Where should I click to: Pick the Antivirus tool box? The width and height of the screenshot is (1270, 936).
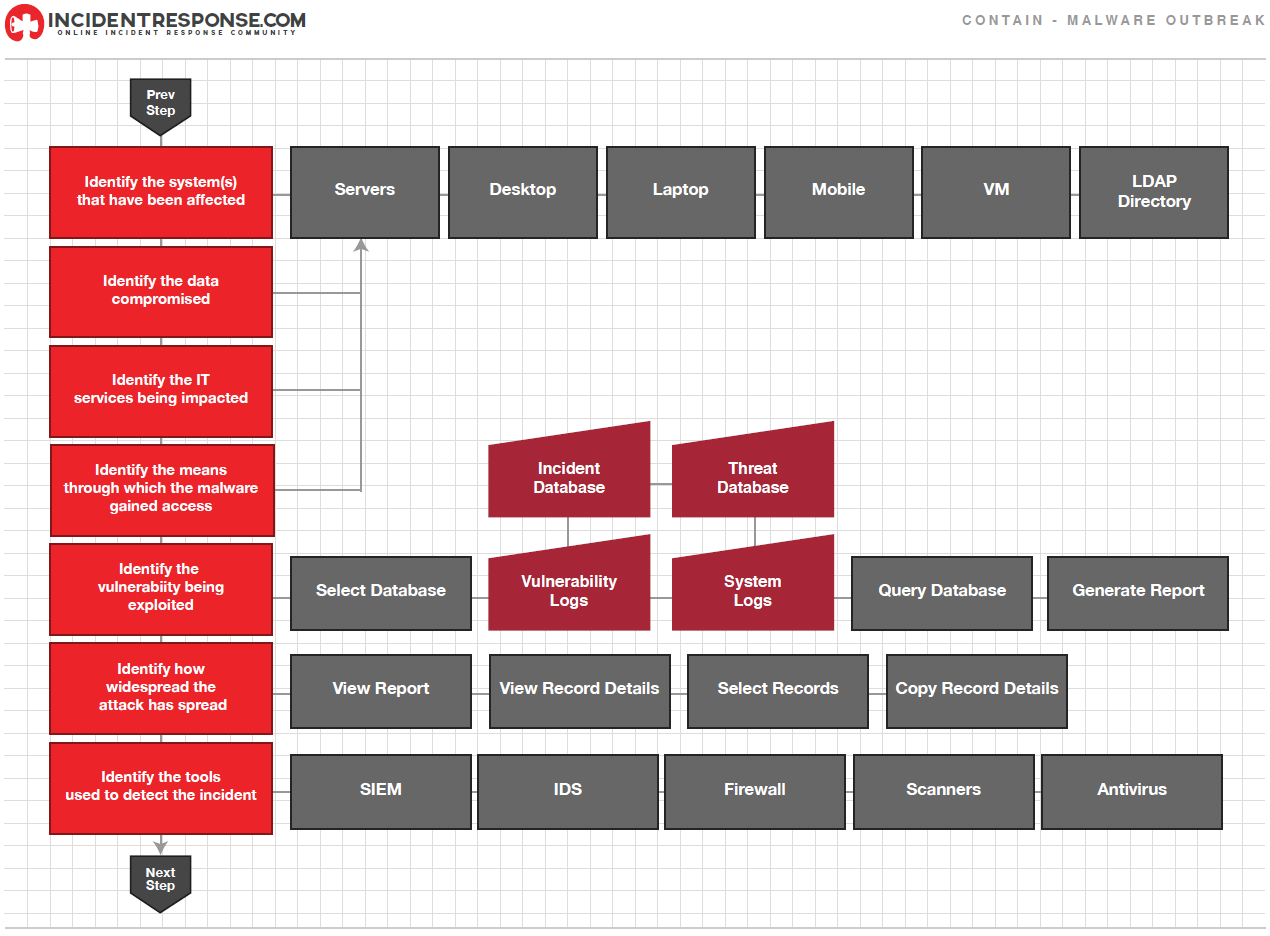tap(1132, 791)
